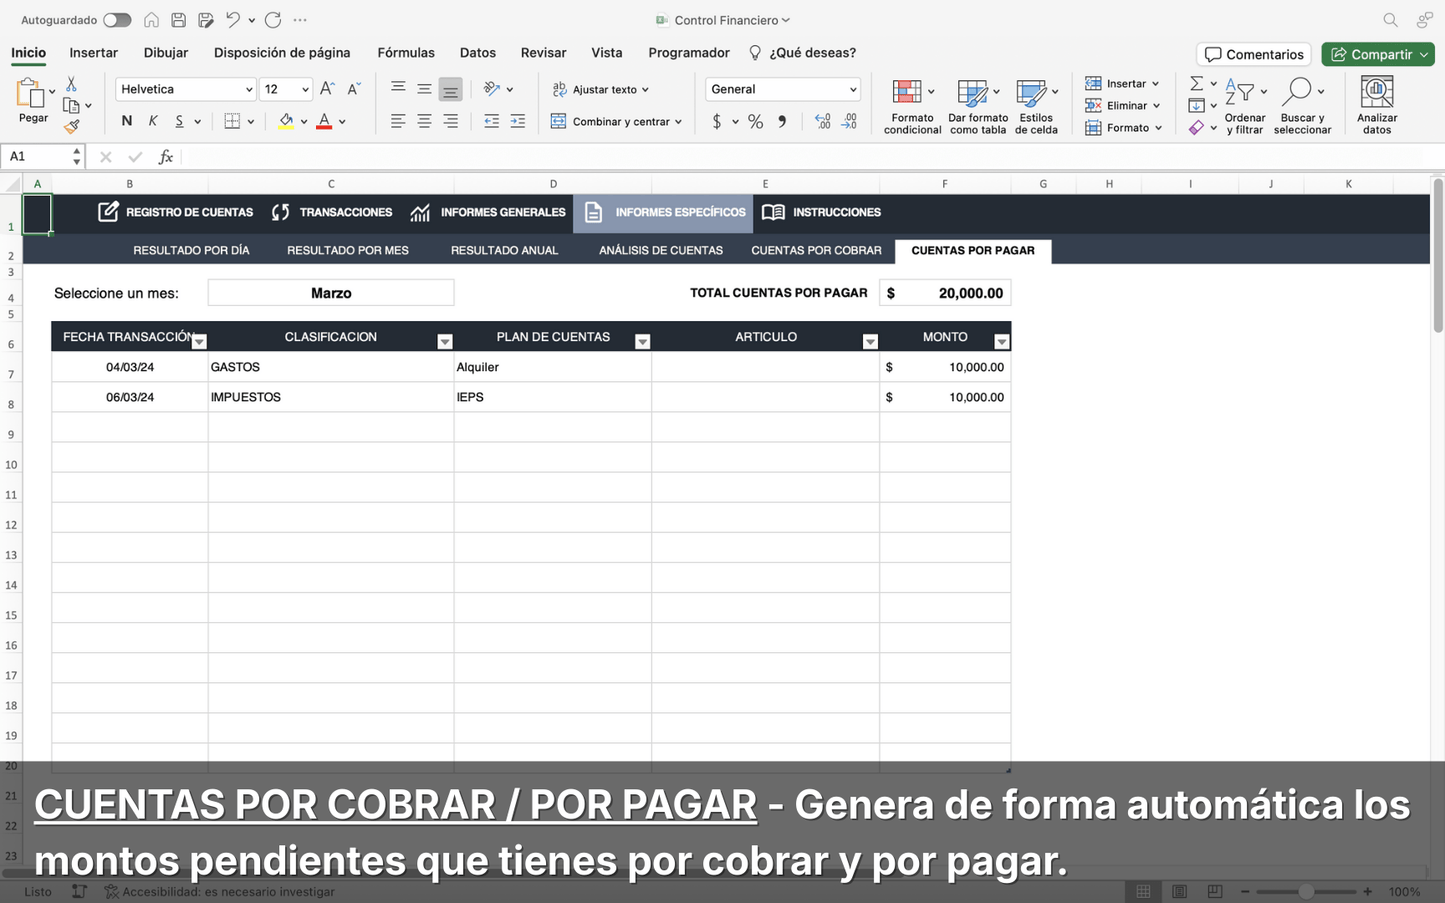Image resolution: width=1445 pixels, height=903 pixels.
Task: Click the Format Painter brush icon
Action: pos(73,127)
